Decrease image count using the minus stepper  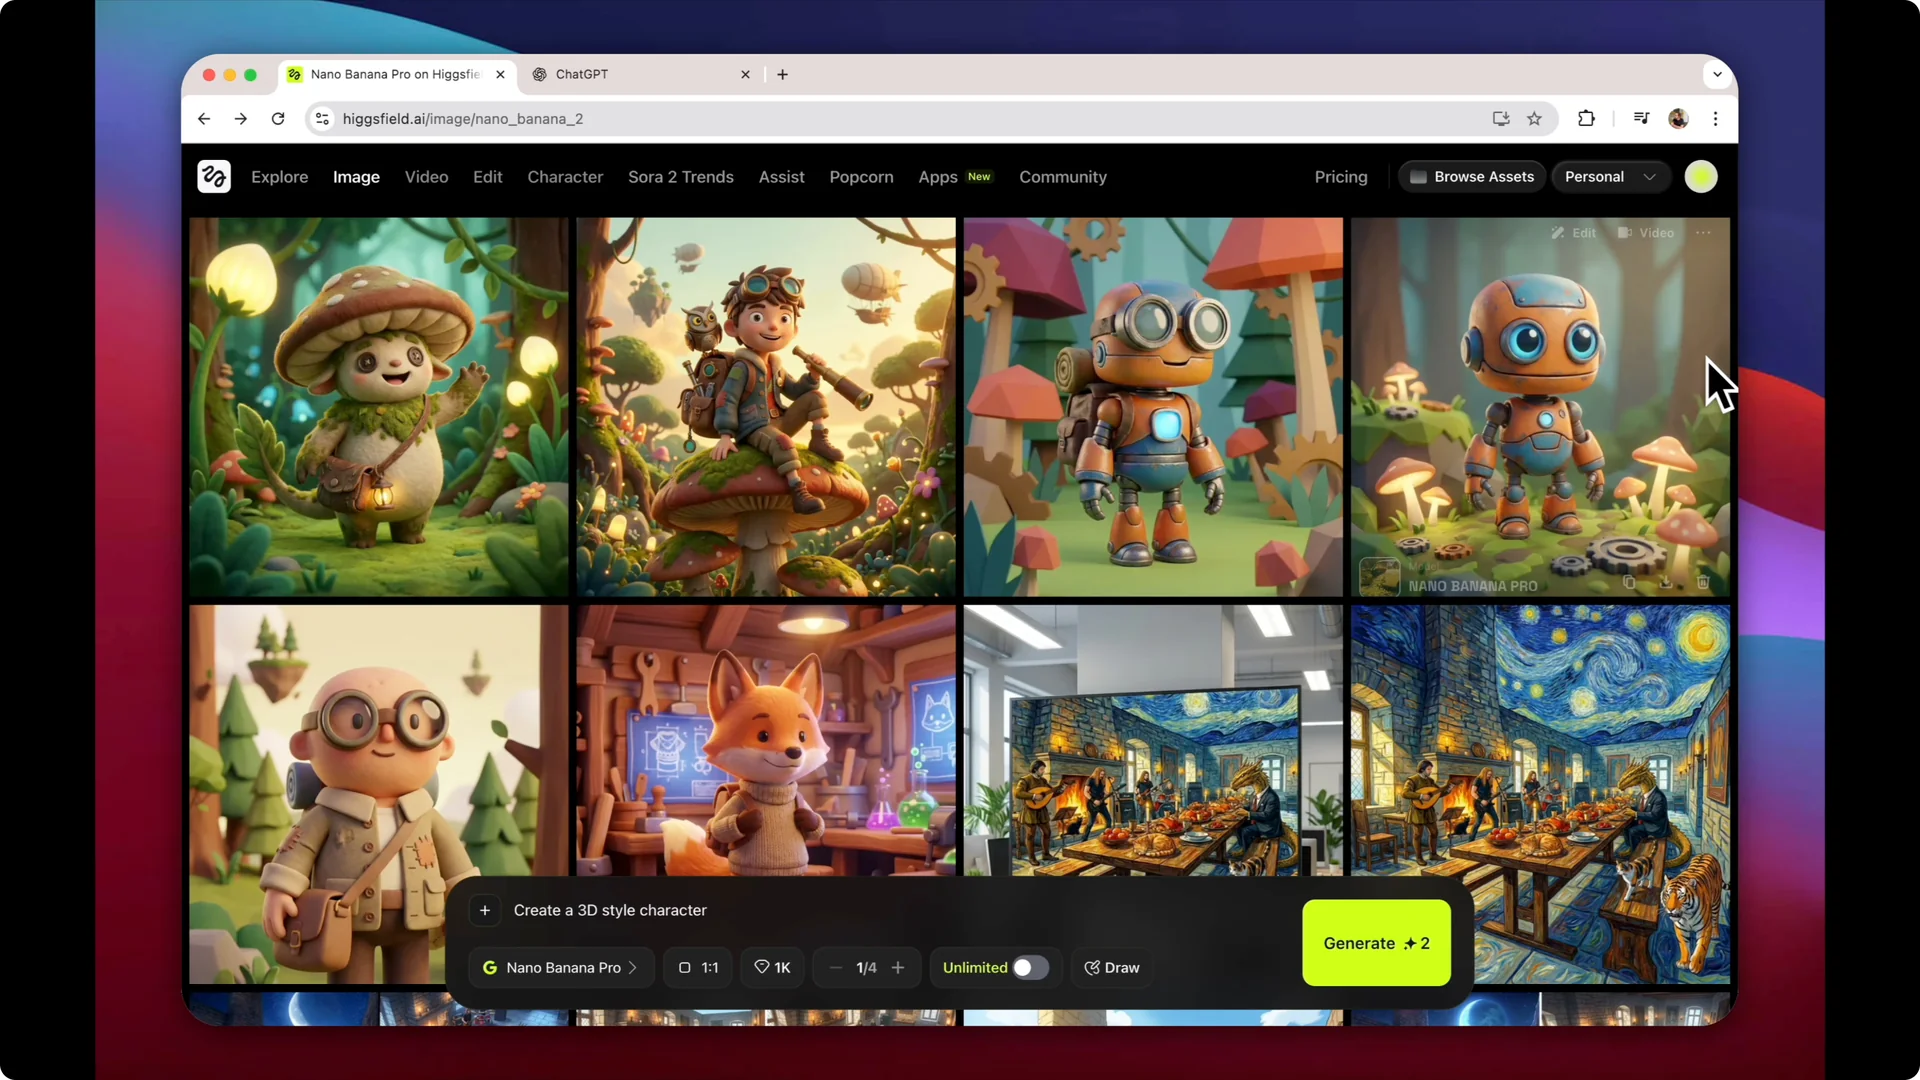(836, 967)
